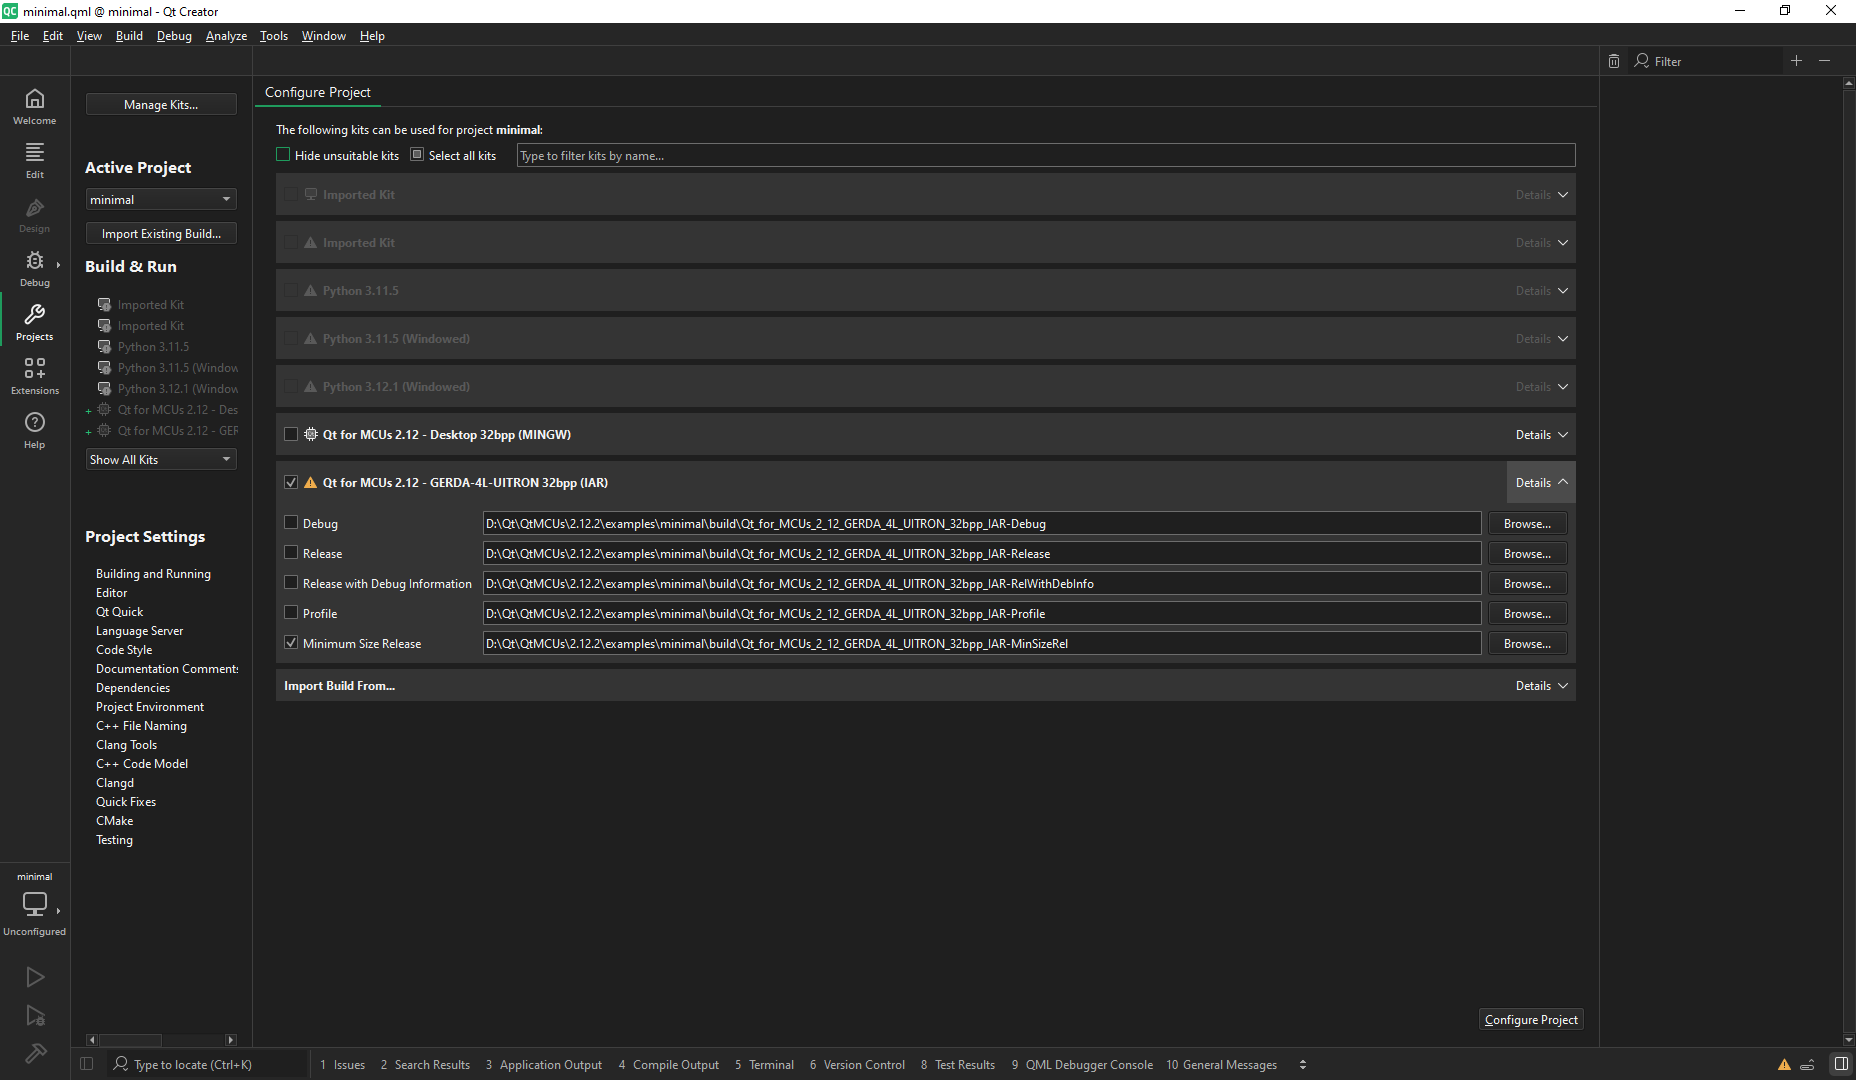Click the kit filter by name field
Viewport: 1856px width, 1080px height.
pyautogui.click(x=1046, y=155)
